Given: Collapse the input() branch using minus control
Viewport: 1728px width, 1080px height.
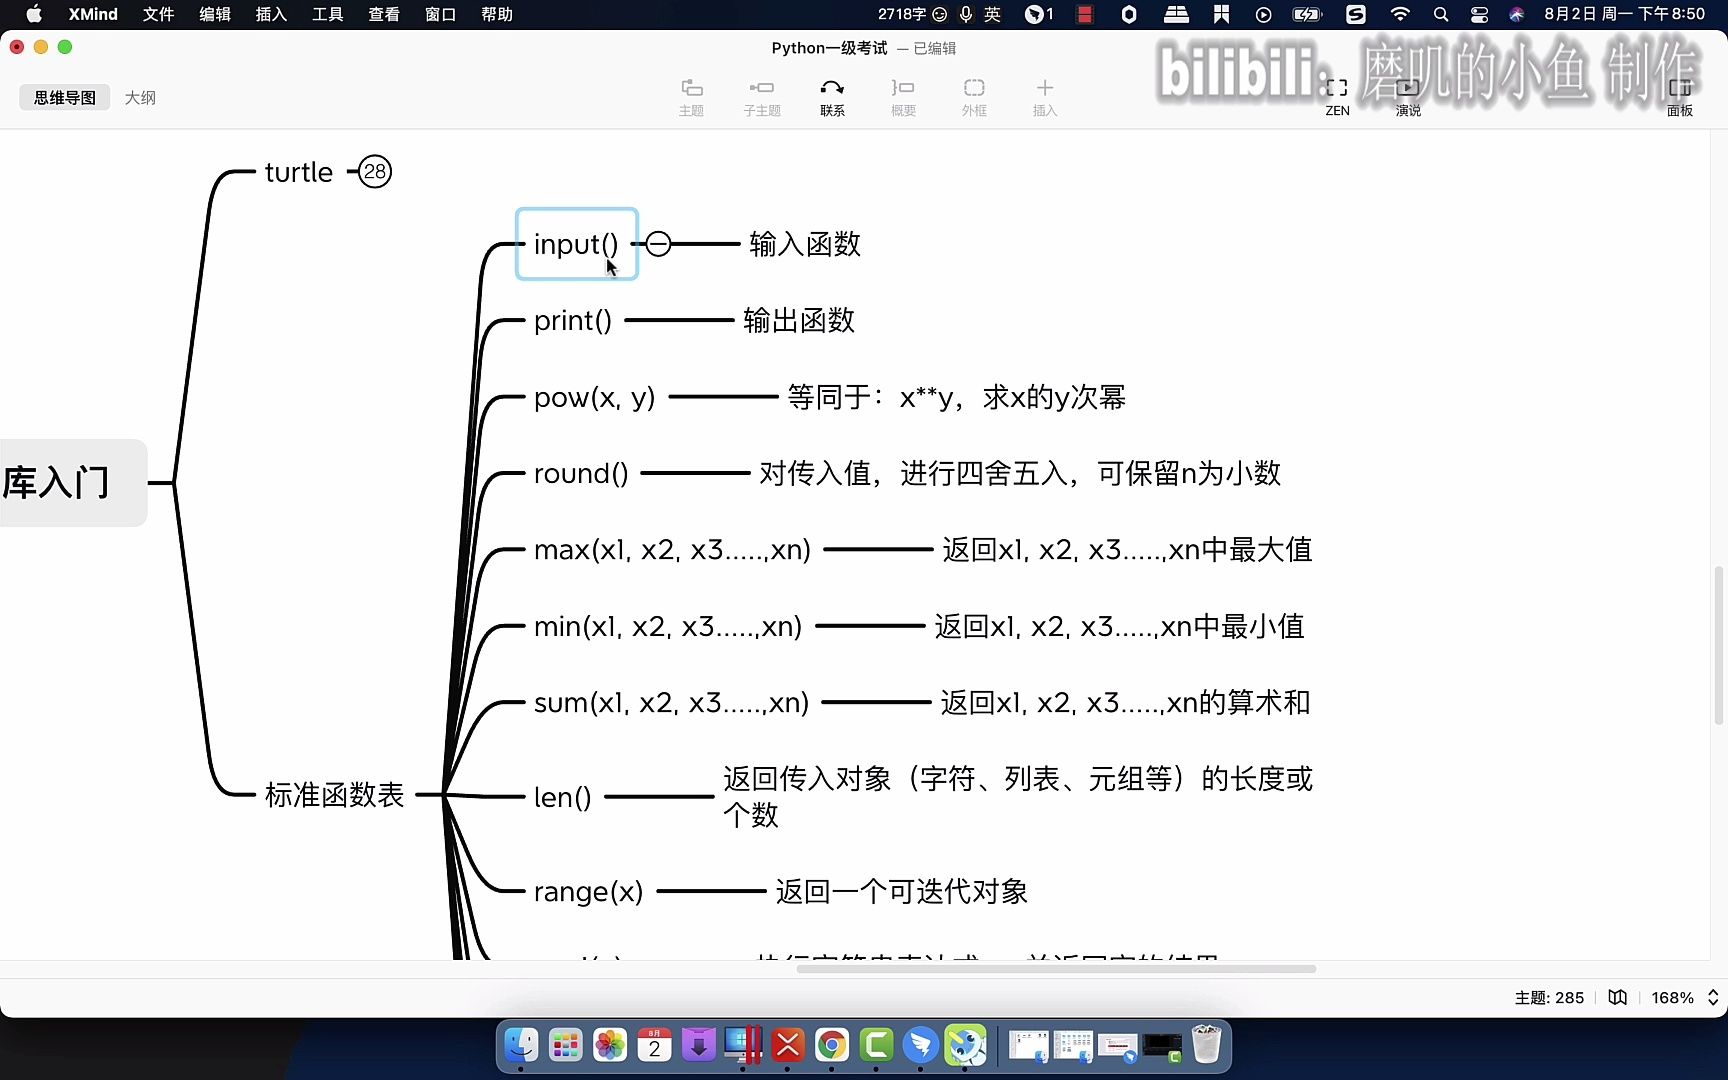Looking at the screenshot, I should pyautogui.click(x=658, y=243).
